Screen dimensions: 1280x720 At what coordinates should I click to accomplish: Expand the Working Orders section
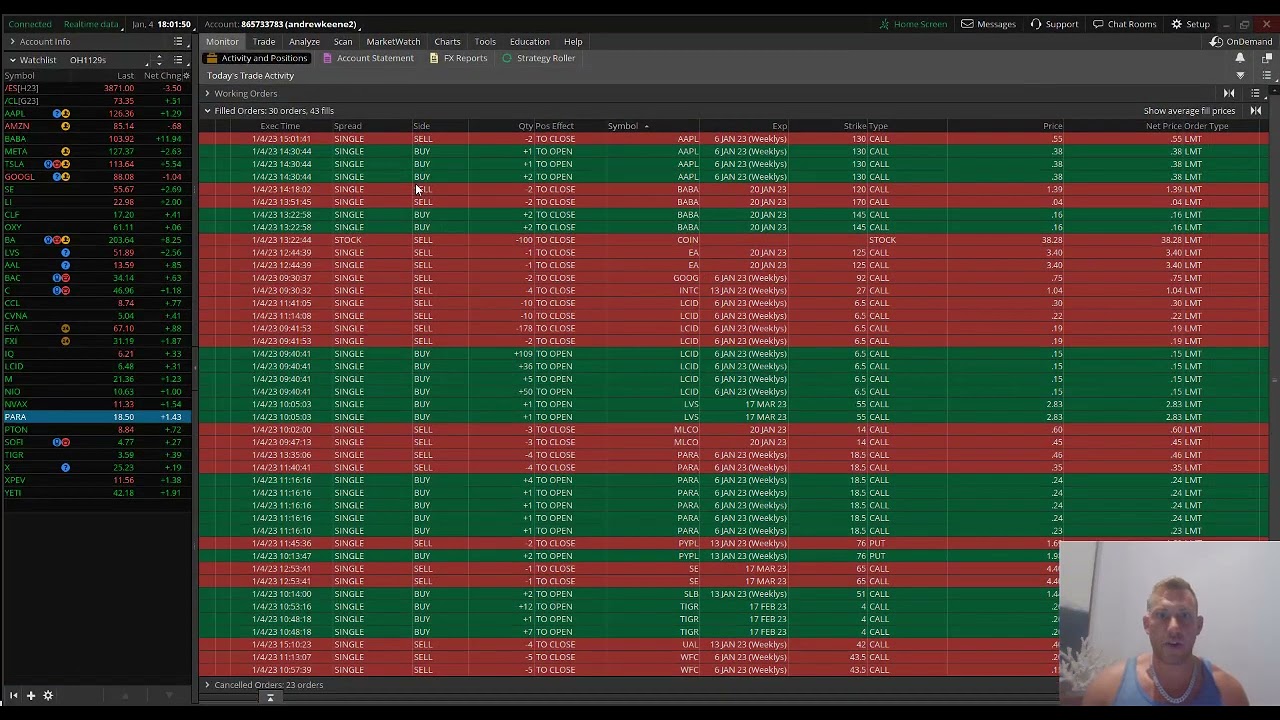pos(207,94)
